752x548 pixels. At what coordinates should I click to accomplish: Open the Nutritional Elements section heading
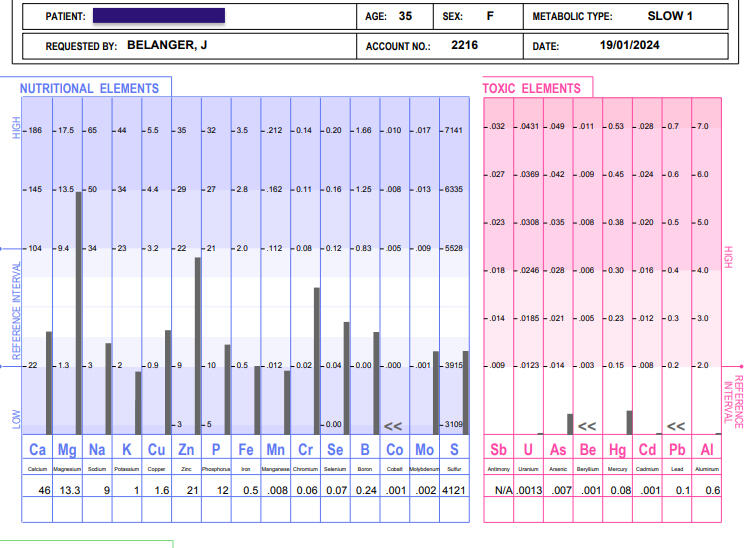(89, 89)
